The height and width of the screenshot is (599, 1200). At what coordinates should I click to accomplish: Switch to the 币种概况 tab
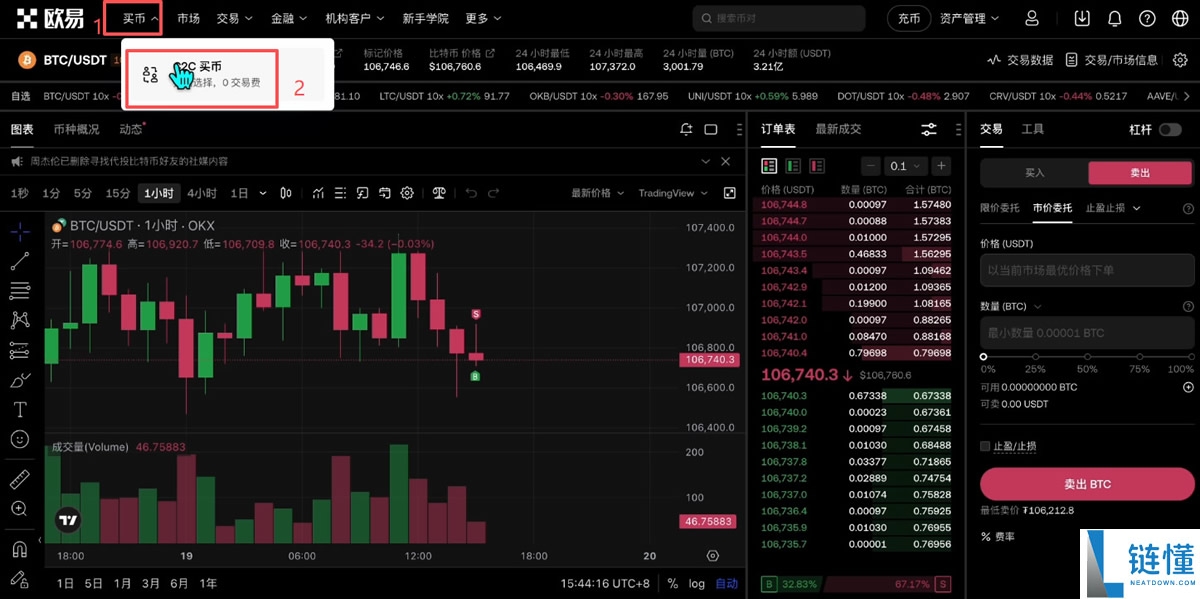pos(76,129)
